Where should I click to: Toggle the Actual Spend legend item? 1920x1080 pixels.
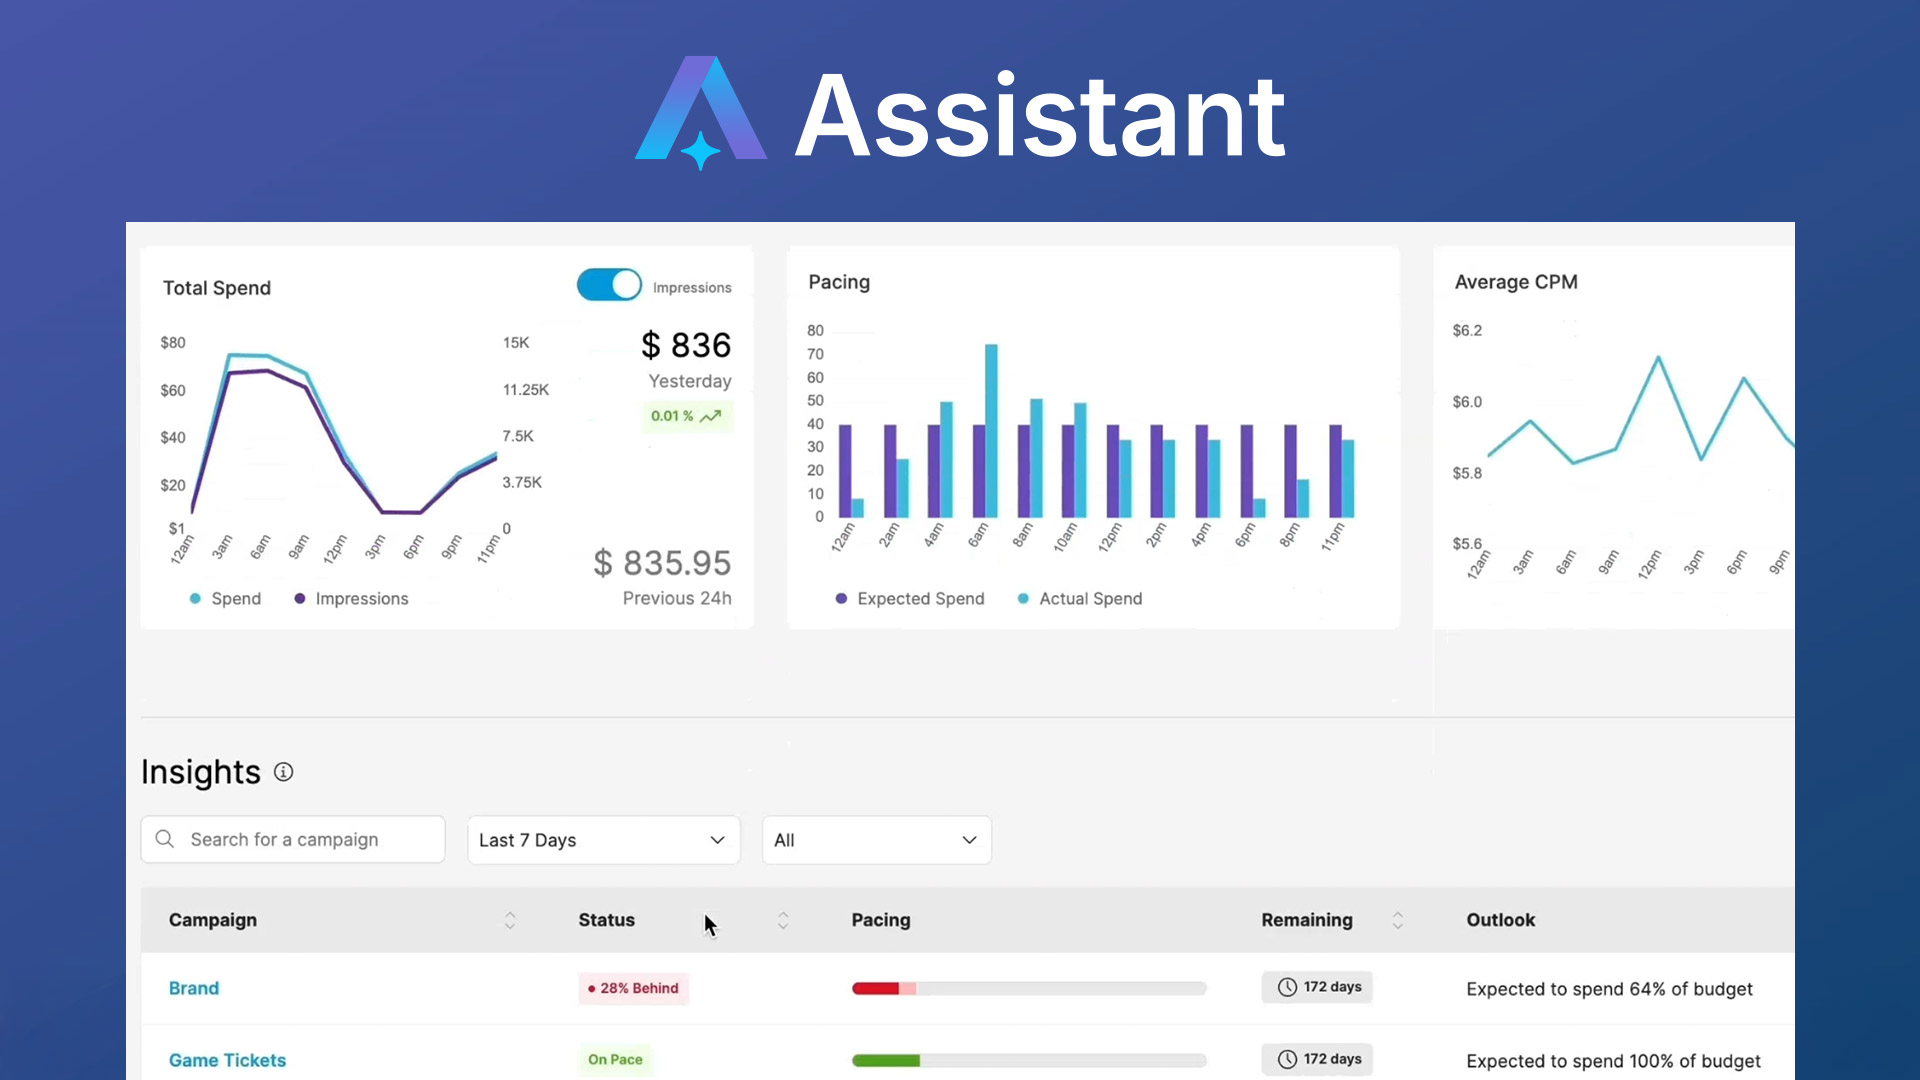coord(1022,598)
